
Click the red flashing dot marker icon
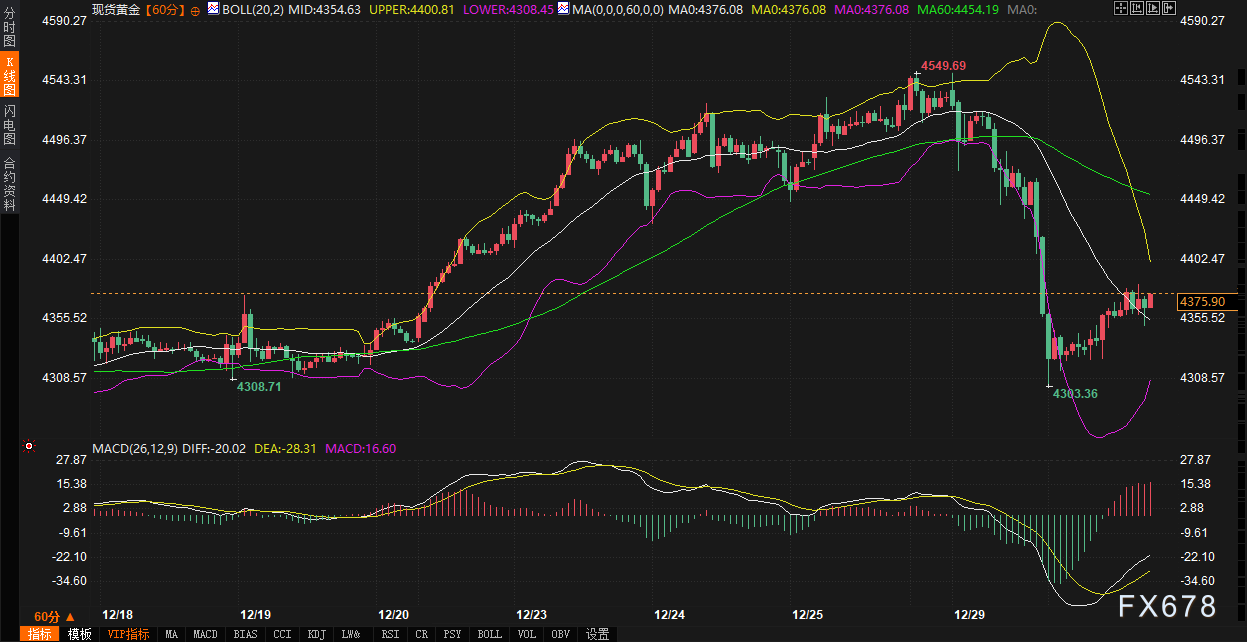(x=29, y=446)
